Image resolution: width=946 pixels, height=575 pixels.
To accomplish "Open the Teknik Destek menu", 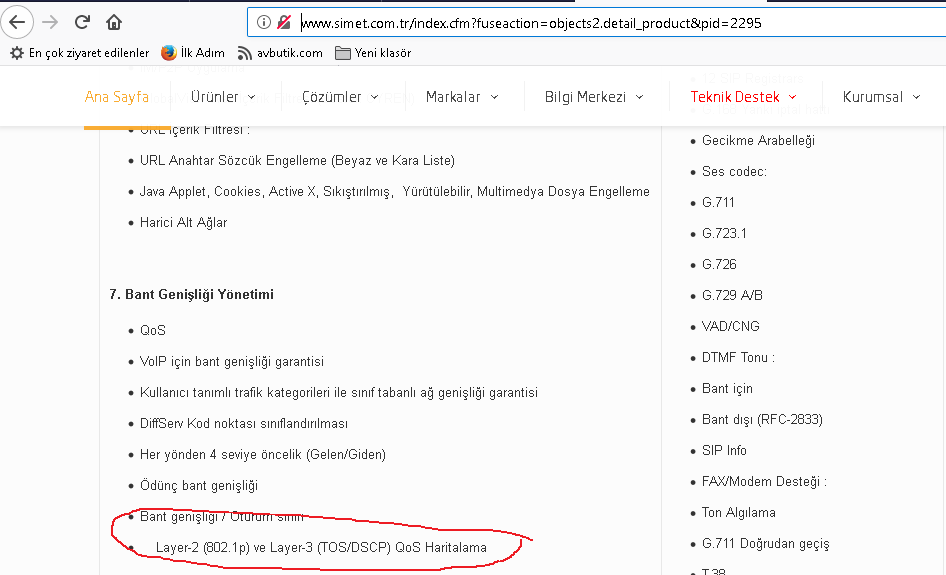I will (742, 97).
